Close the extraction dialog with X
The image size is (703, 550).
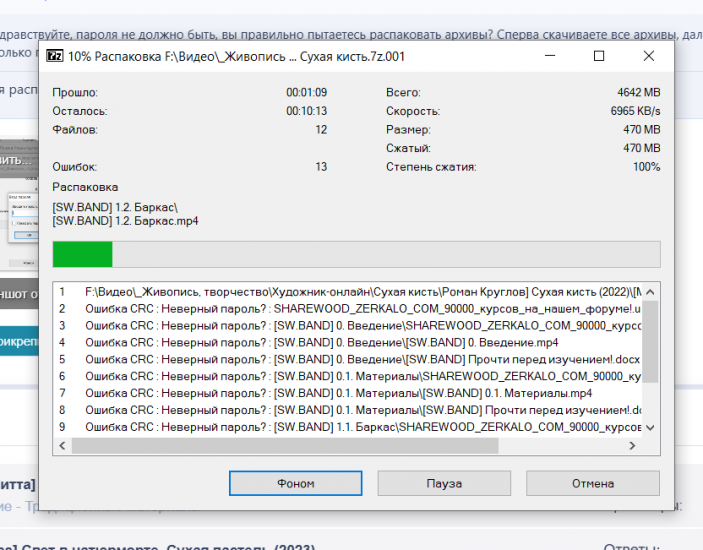pos(649,56)
